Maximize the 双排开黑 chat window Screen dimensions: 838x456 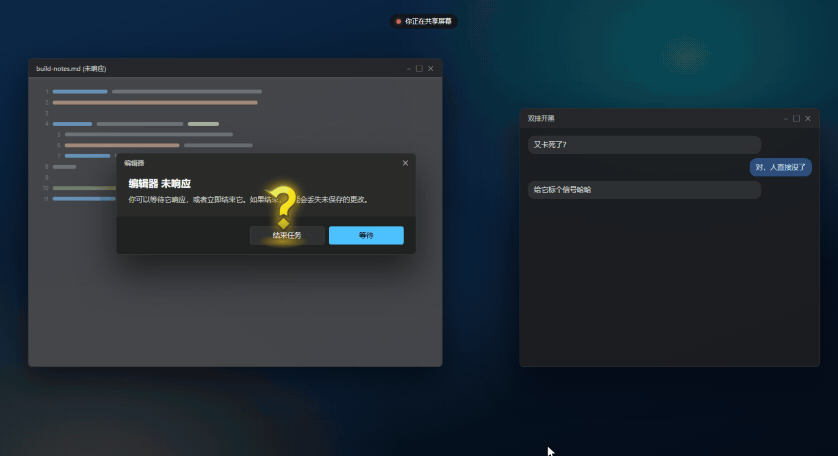point(796,119)
